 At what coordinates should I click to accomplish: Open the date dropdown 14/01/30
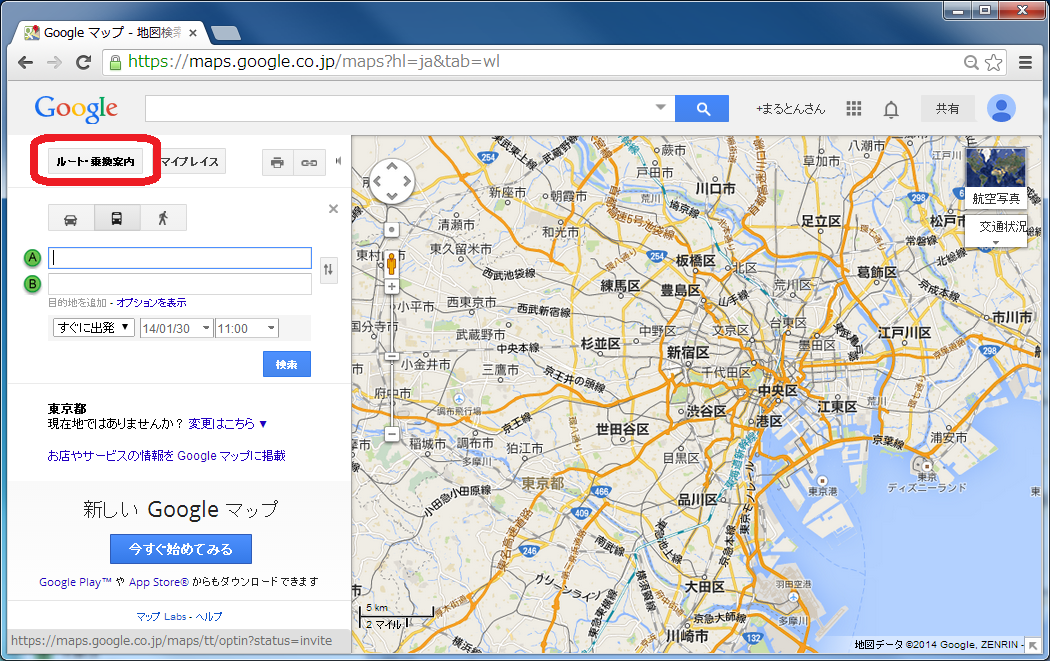pos(177,328)
